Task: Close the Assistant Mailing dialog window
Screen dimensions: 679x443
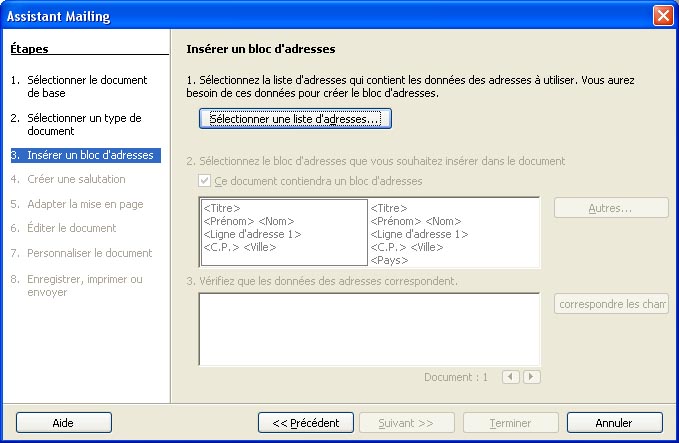Action: point(662,16)
